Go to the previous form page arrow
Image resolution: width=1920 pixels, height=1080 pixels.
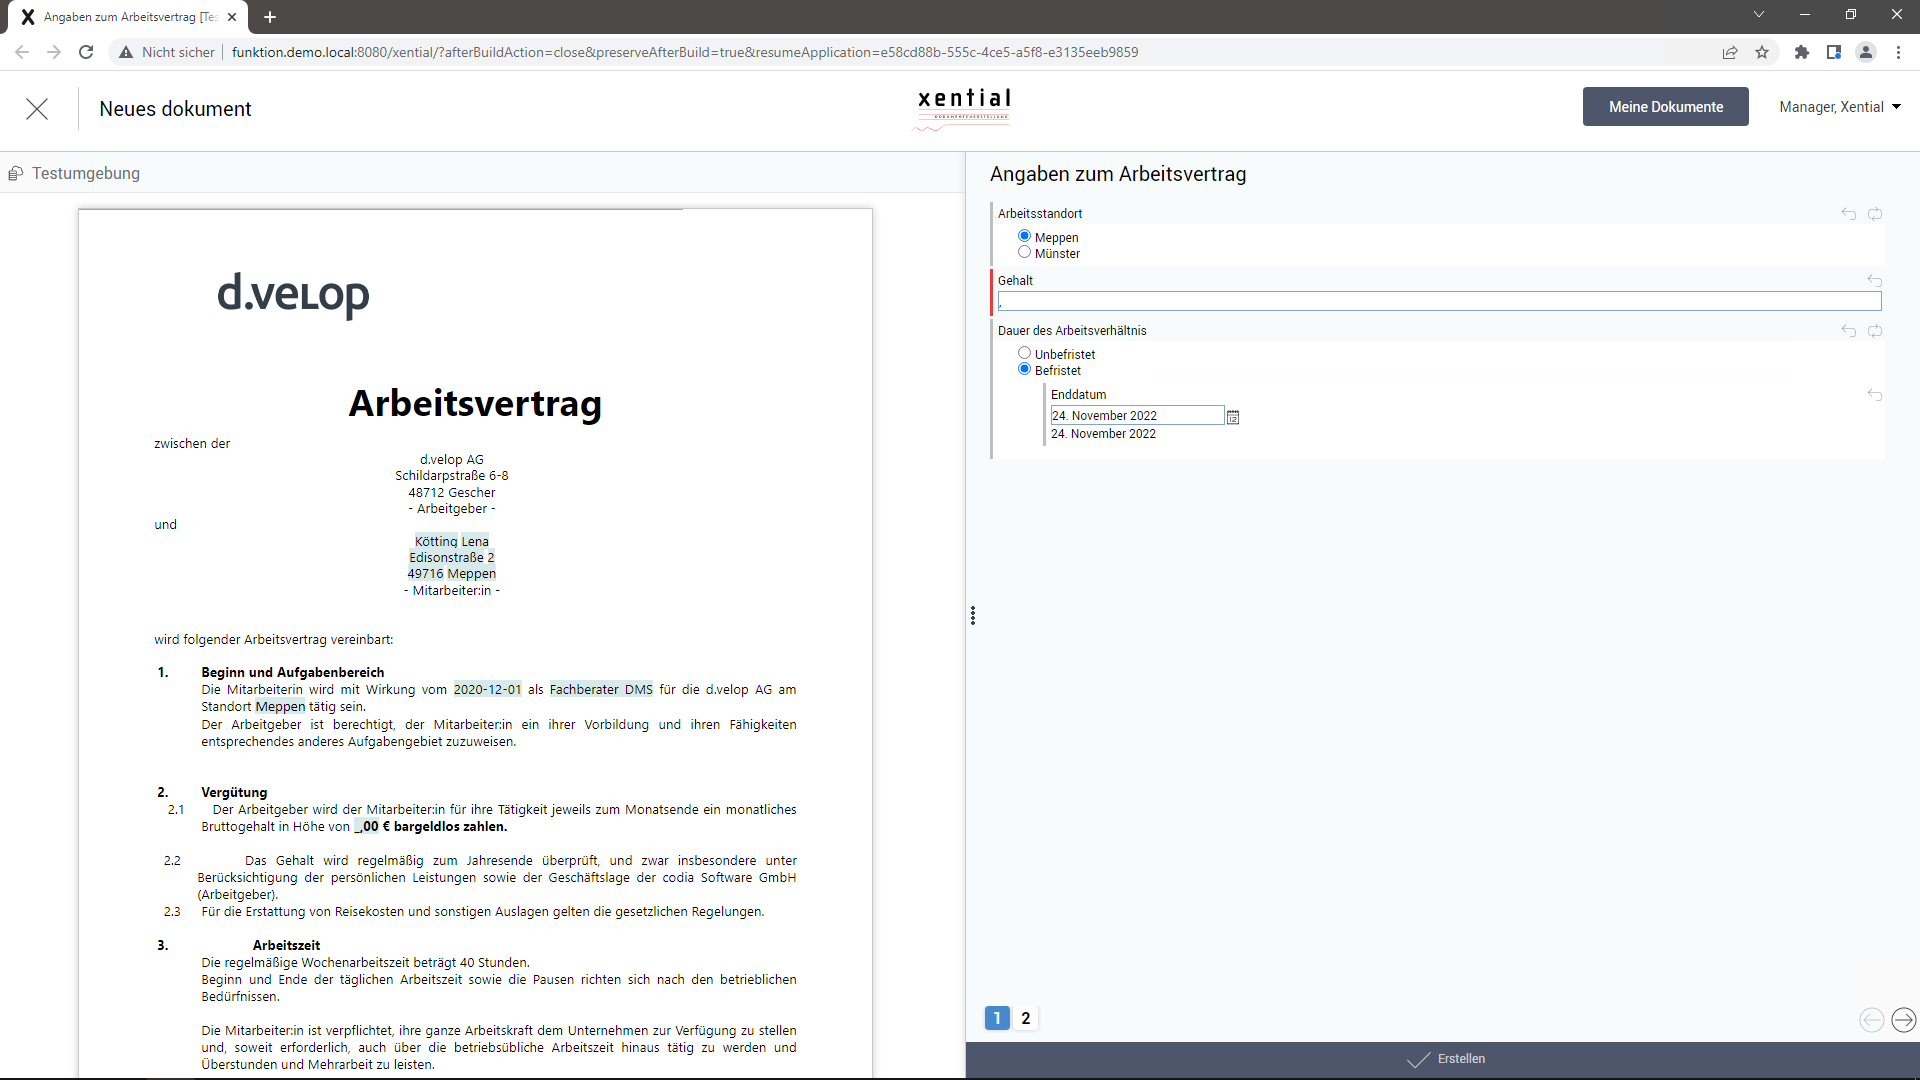click(x=1872, y=1019)
